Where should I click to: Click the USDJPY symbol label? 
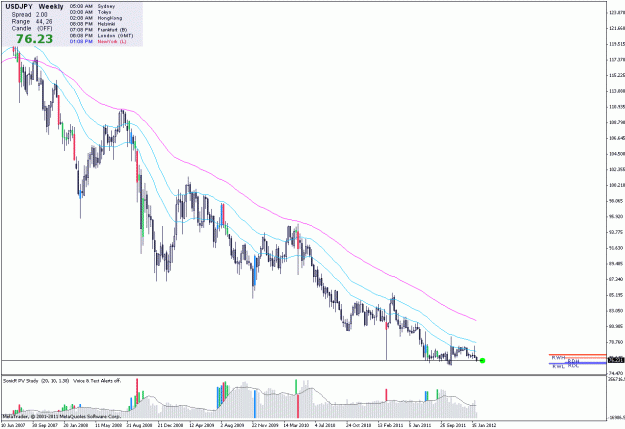(19, 7)
